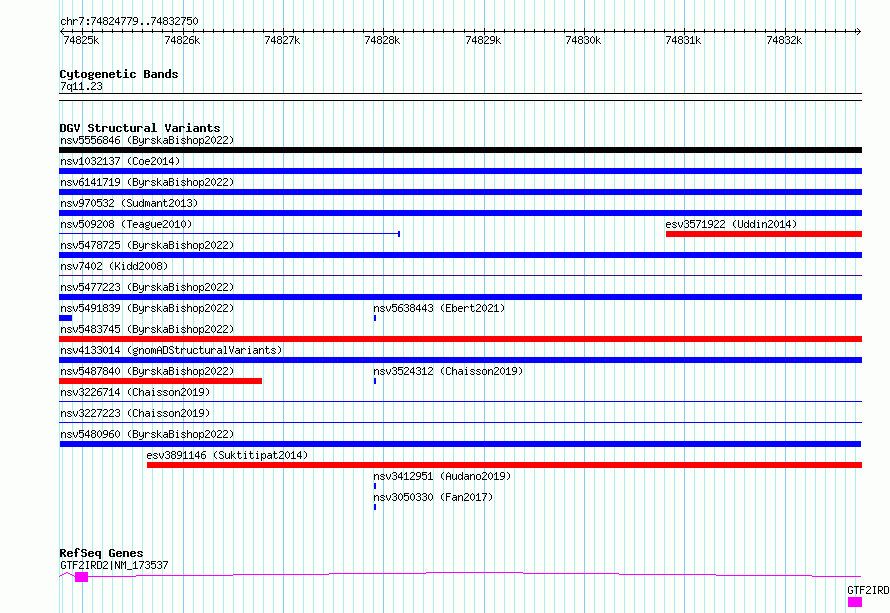Open esv3891146 (Suktitipat2014) variant label

point(227,455)
